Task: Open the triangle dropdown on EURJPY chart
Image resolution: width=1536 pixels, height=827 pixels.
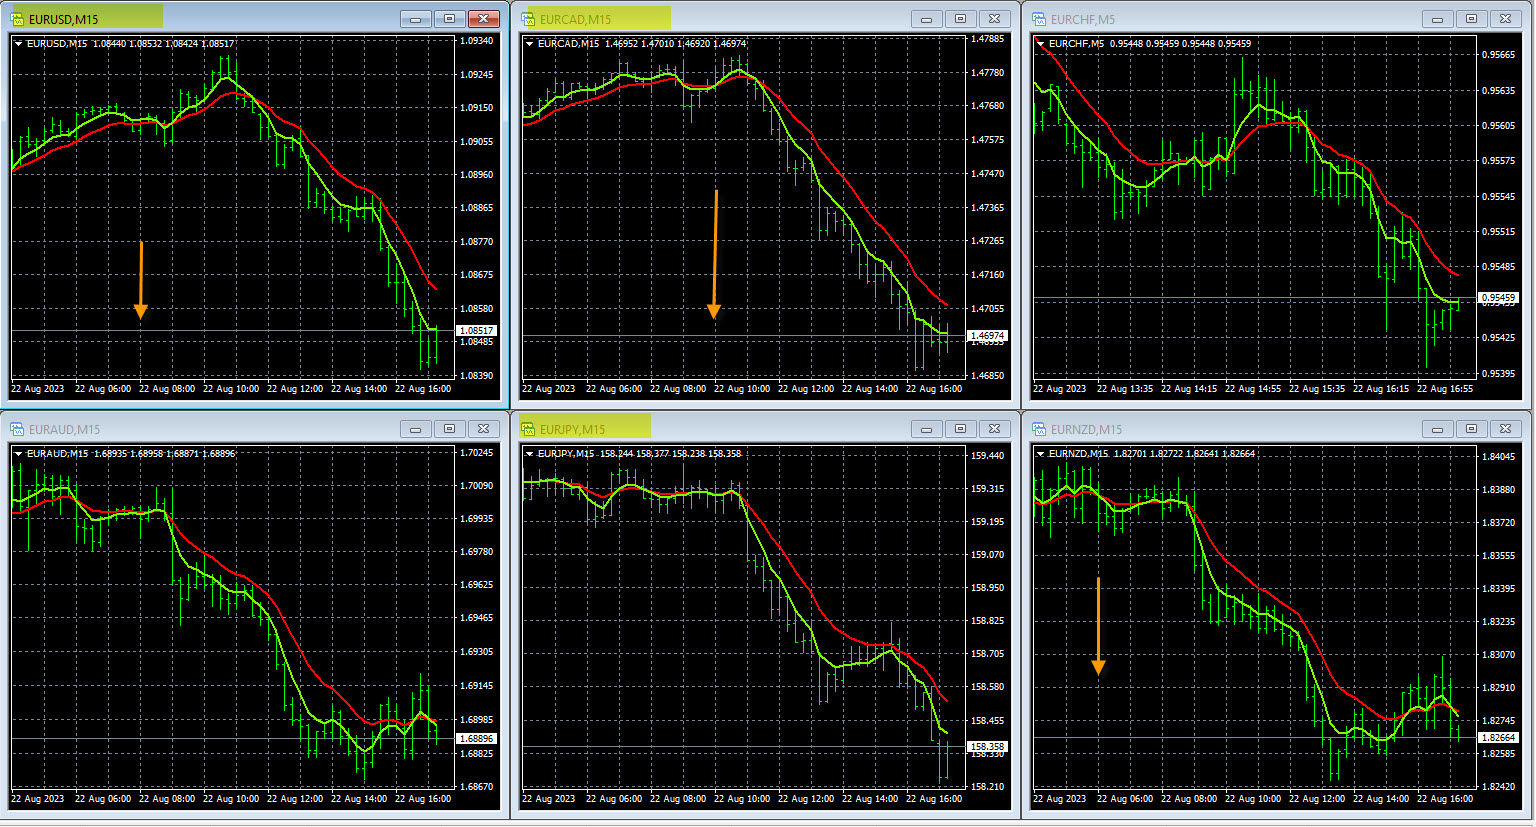Action: [x=530, y=454]
